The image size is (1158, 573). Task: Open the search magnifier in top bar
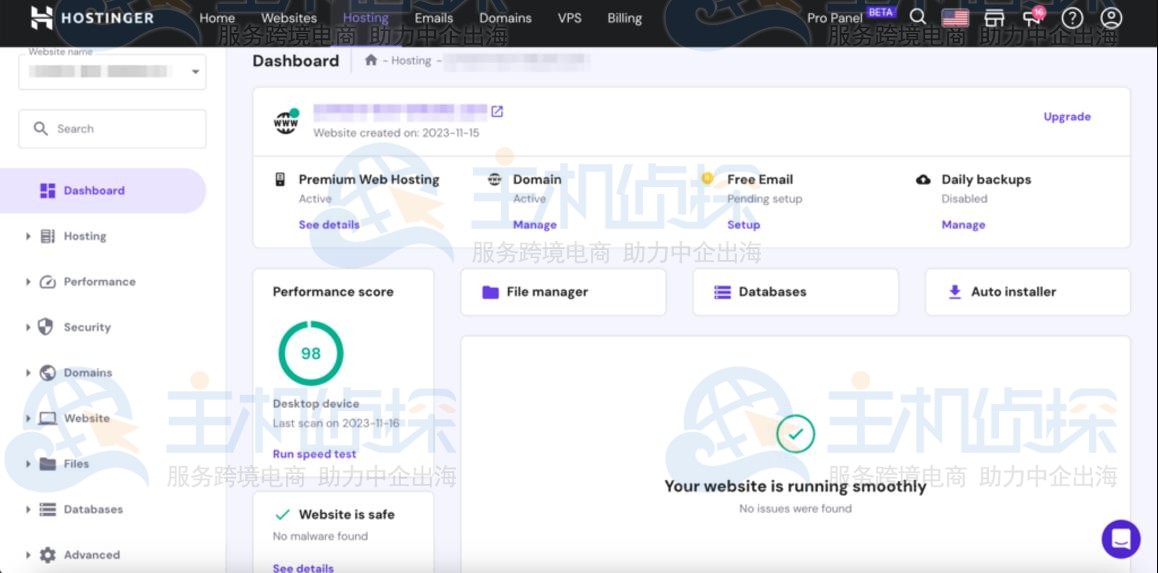pyautogui.click(x=917, y=17)
